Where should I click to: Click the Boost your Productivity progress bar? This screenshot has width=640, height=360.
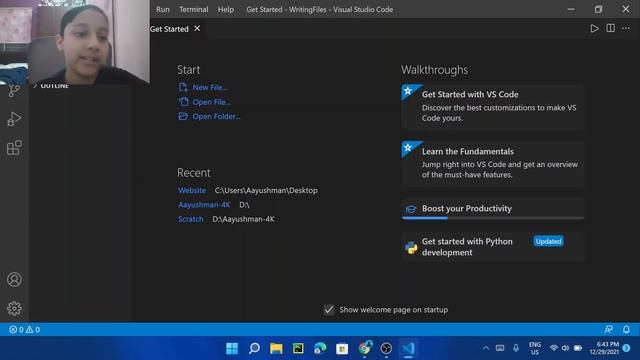[493, 218]
